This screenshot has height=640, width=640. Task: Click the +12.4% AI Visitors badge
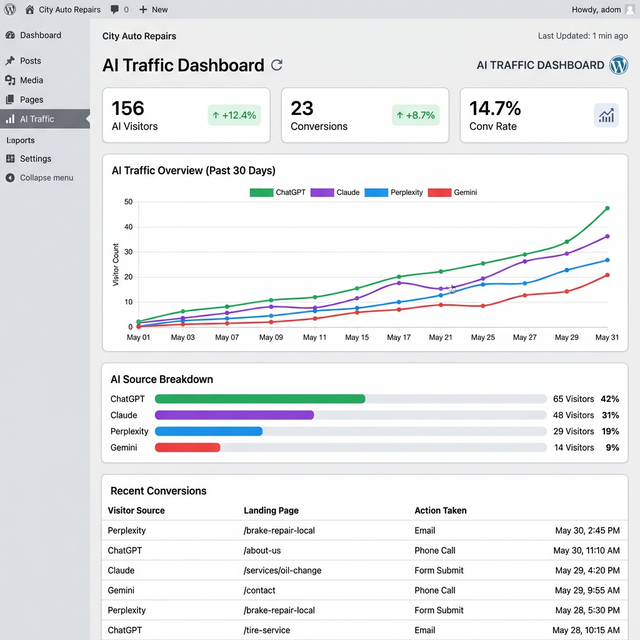click(x=234, y=115)
